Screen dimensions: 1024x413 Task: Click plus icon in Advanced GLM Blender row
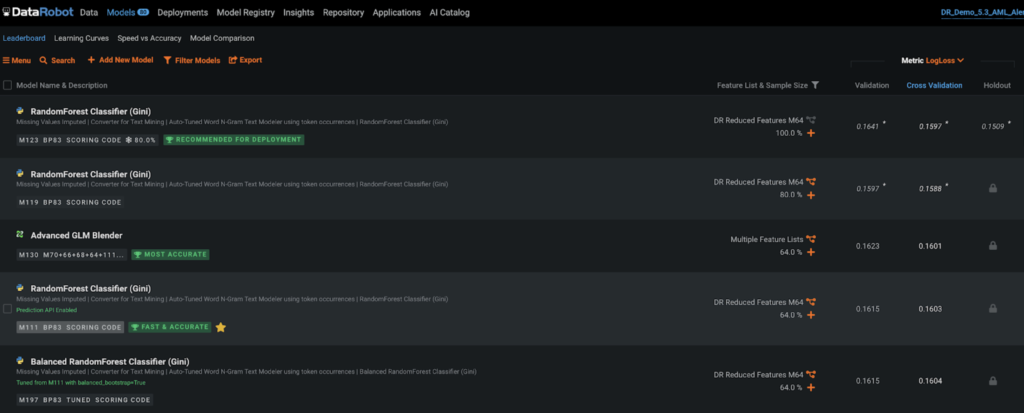coord(811,252)
